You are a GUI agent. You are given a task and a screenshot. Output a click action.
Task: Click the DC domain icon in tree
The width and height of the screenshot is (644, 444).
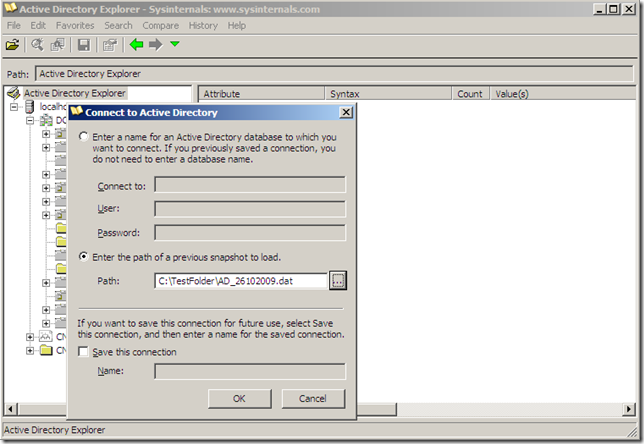46,120
